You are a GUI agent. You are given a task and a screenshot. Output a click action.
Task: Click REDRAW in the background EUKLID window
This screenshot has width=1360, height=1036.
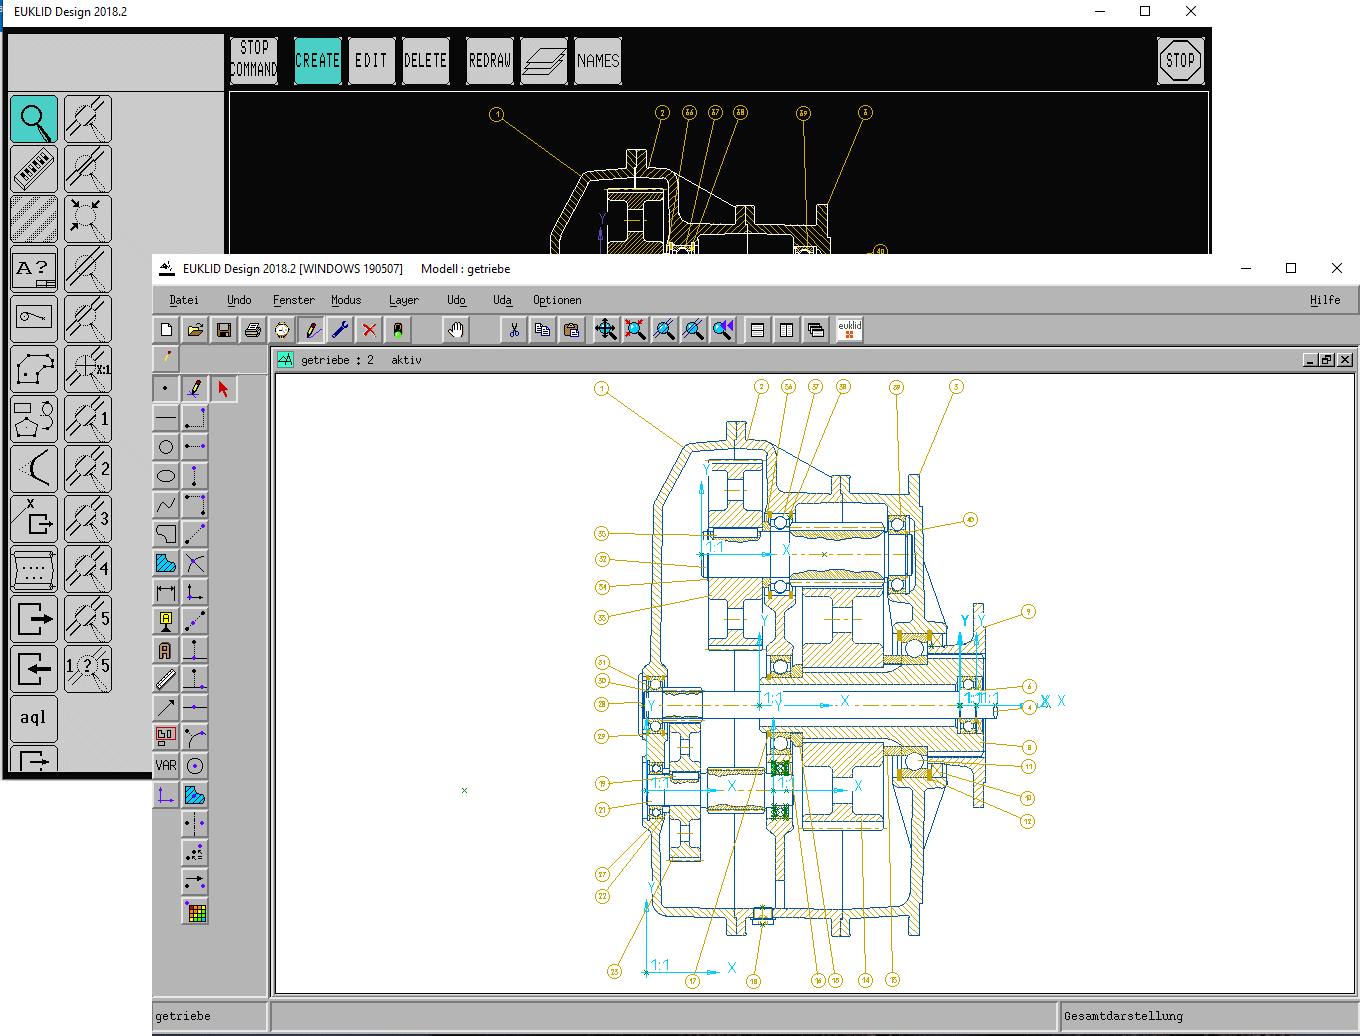pos(490,61)
